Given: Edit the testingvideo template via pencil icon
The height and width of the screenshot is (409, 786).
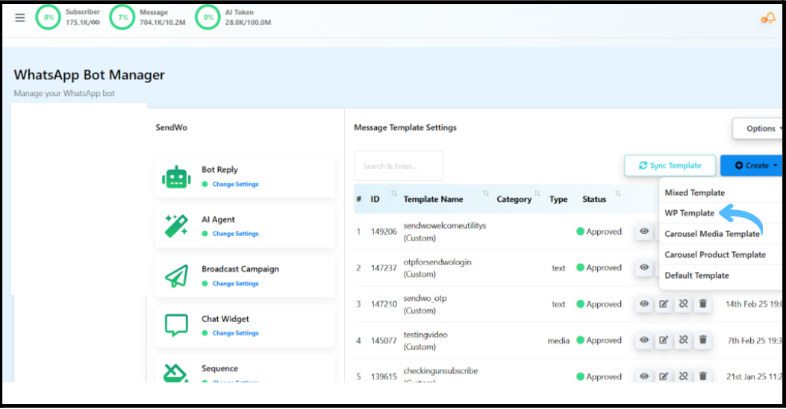Looking at the screenshot, I should pyautogui.click(x=664, y=341).
